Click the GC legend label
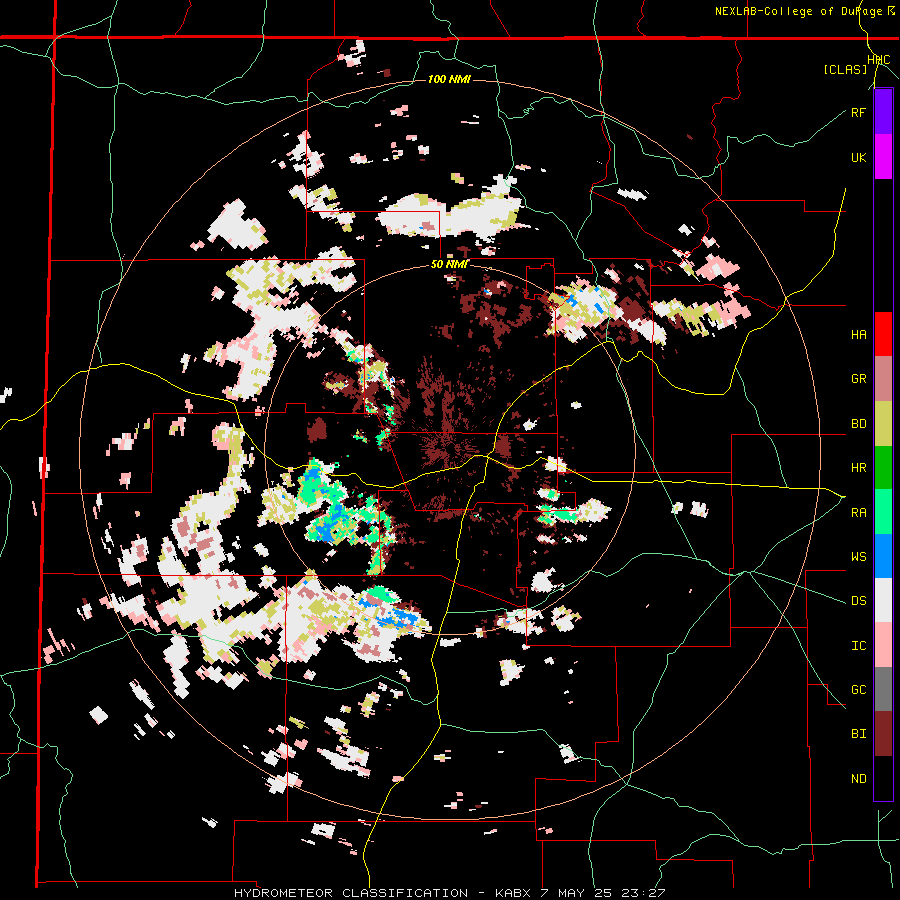The width and height of the screenshot is (900, 900). pos(858,690)
